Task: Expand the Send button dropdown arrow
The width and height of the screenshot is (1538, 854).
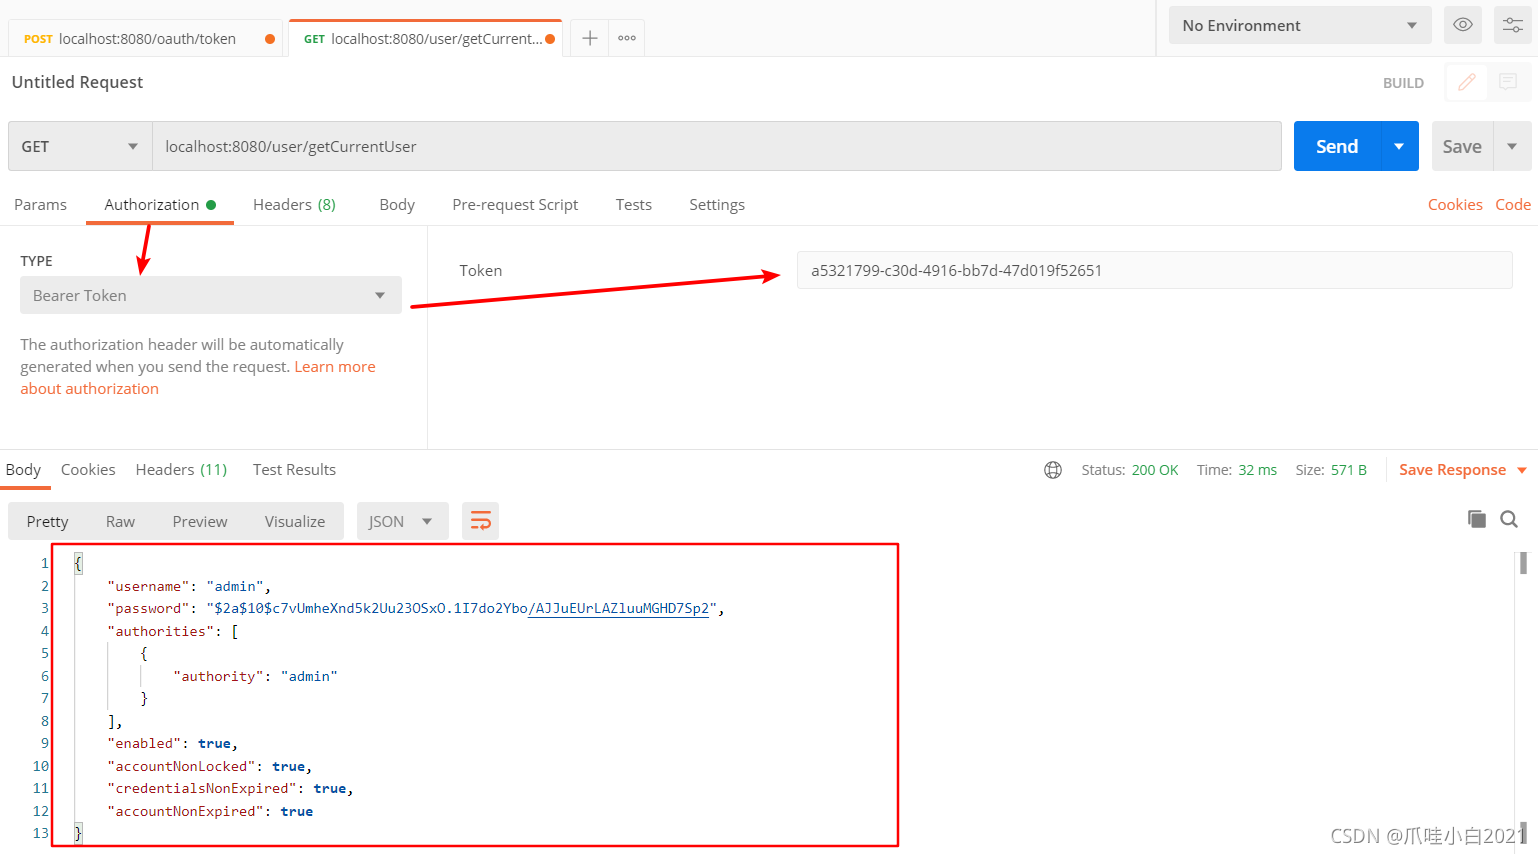Action: pos(1399,146)
